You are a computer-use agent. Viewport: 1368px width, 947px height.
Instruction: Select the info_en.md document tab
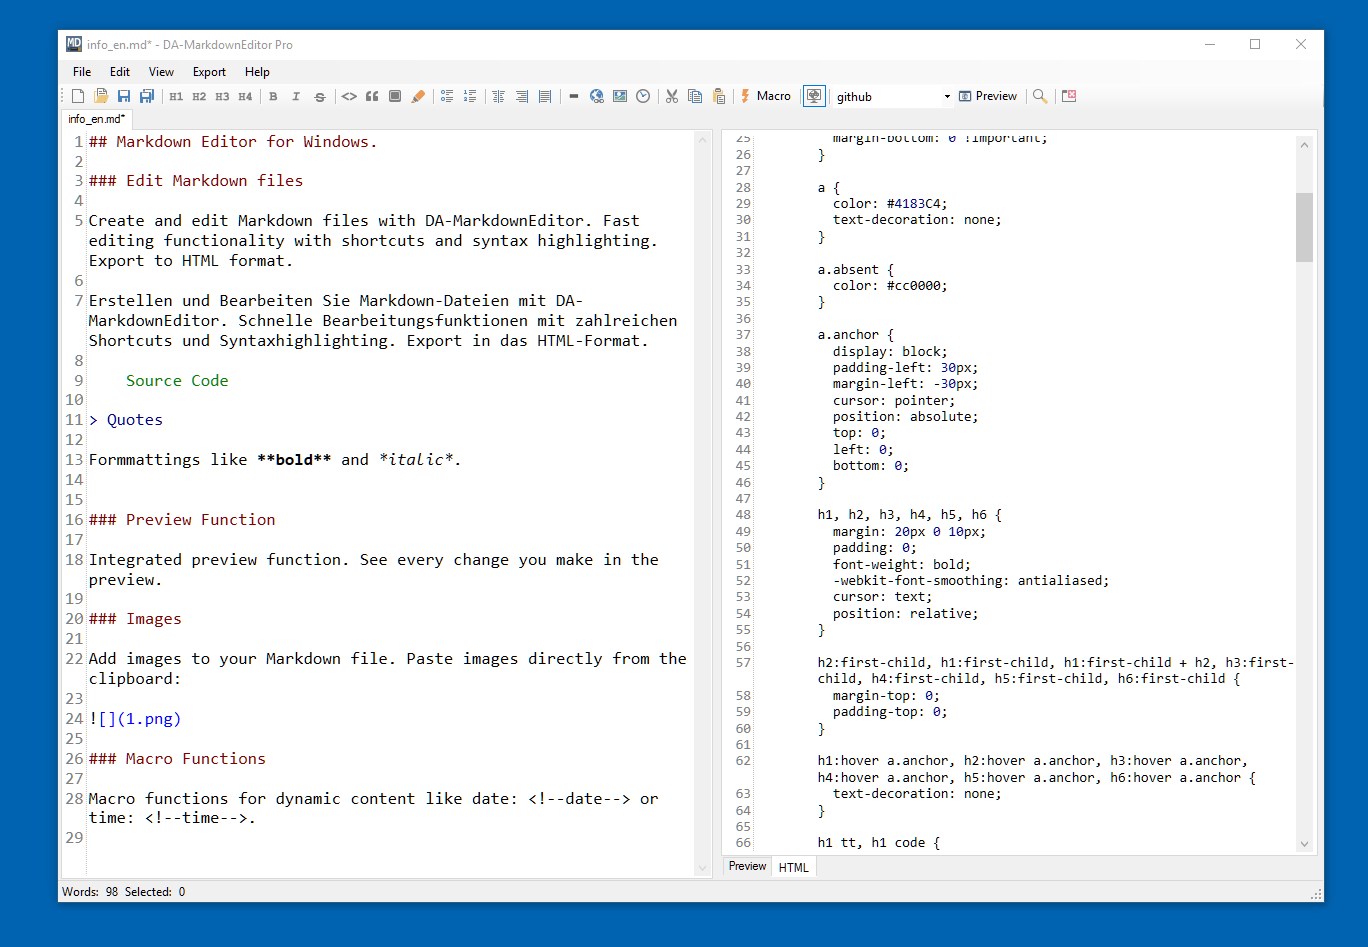click(95, 118)
